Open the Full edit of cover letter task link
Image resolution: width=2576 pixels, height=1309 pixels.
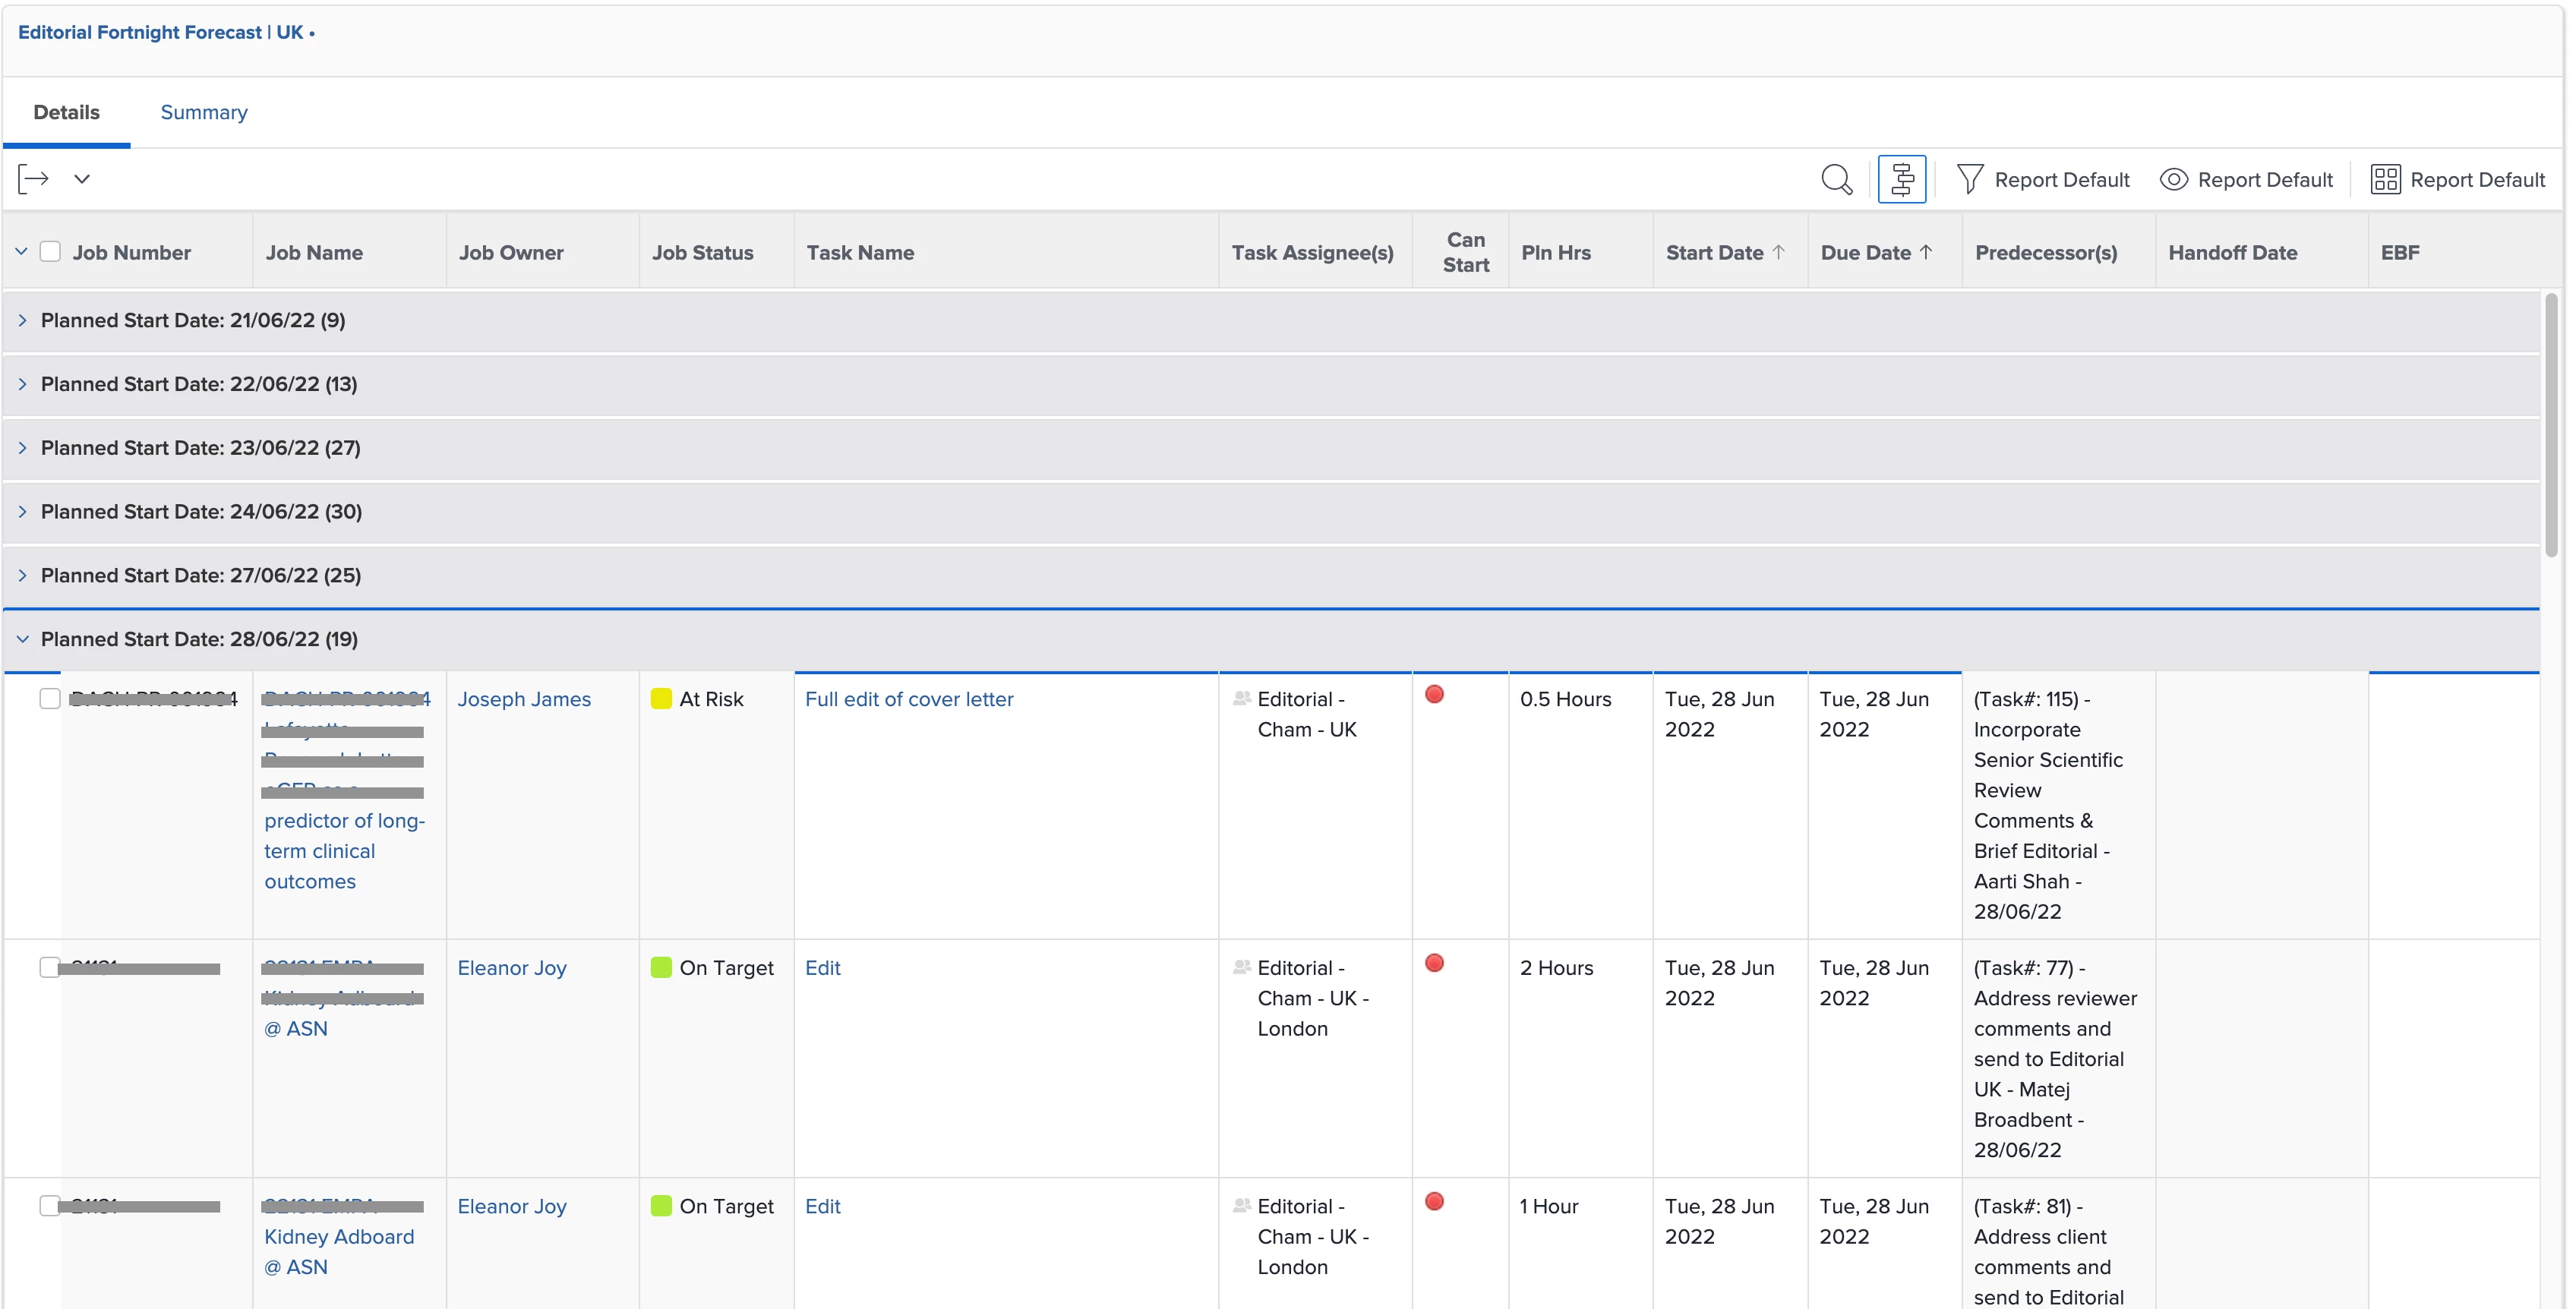click(908, 699)
